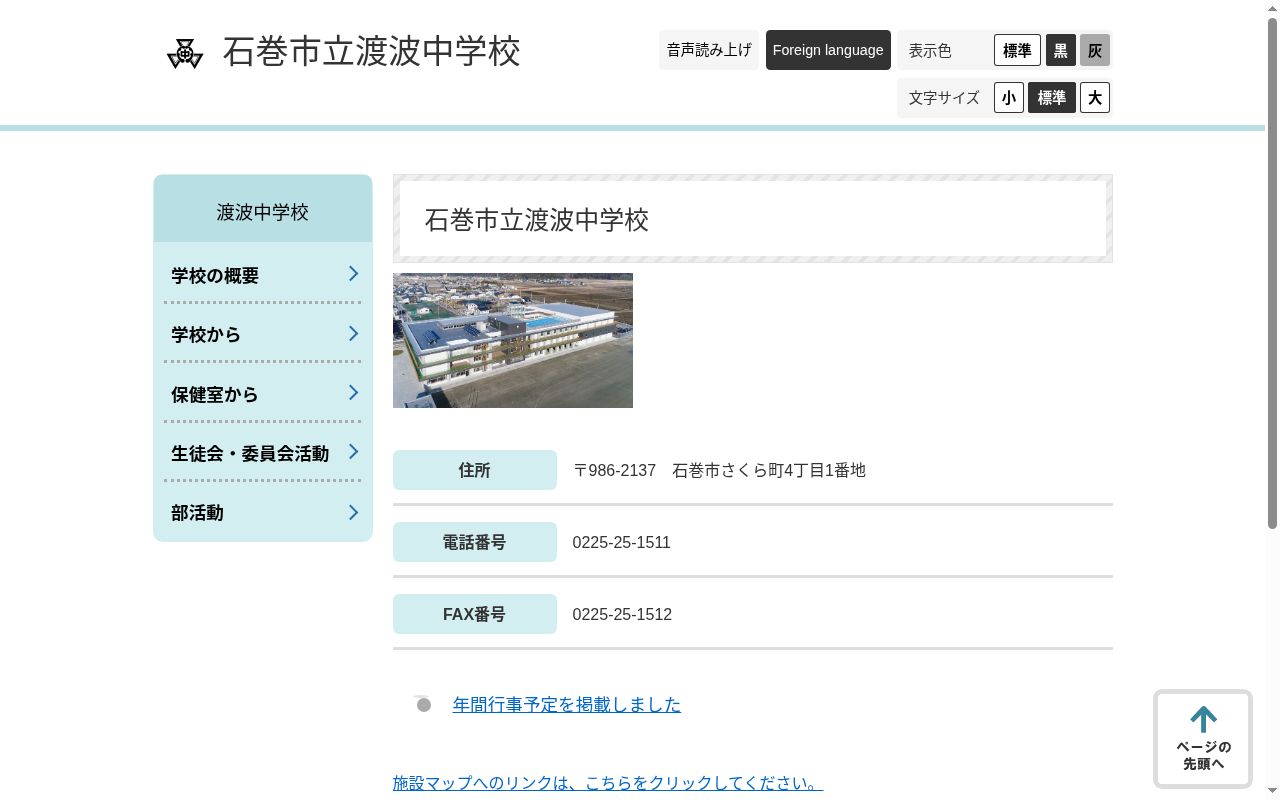Click the school emblem logo icon
Screen dimensions: 1280x800
tap(185, 53)
